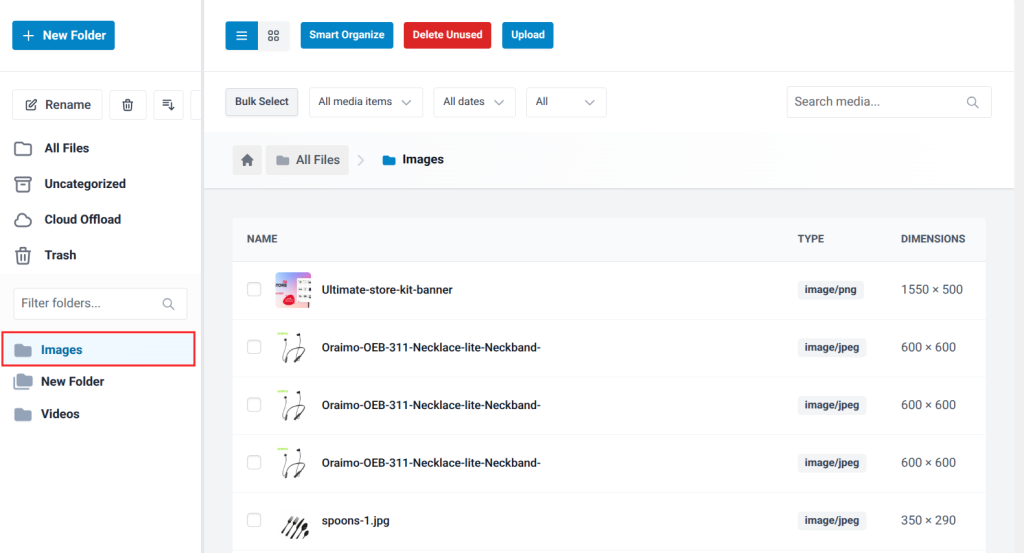Click the Images breadcrumb
1024x553 pixels.
pos(413,160)
